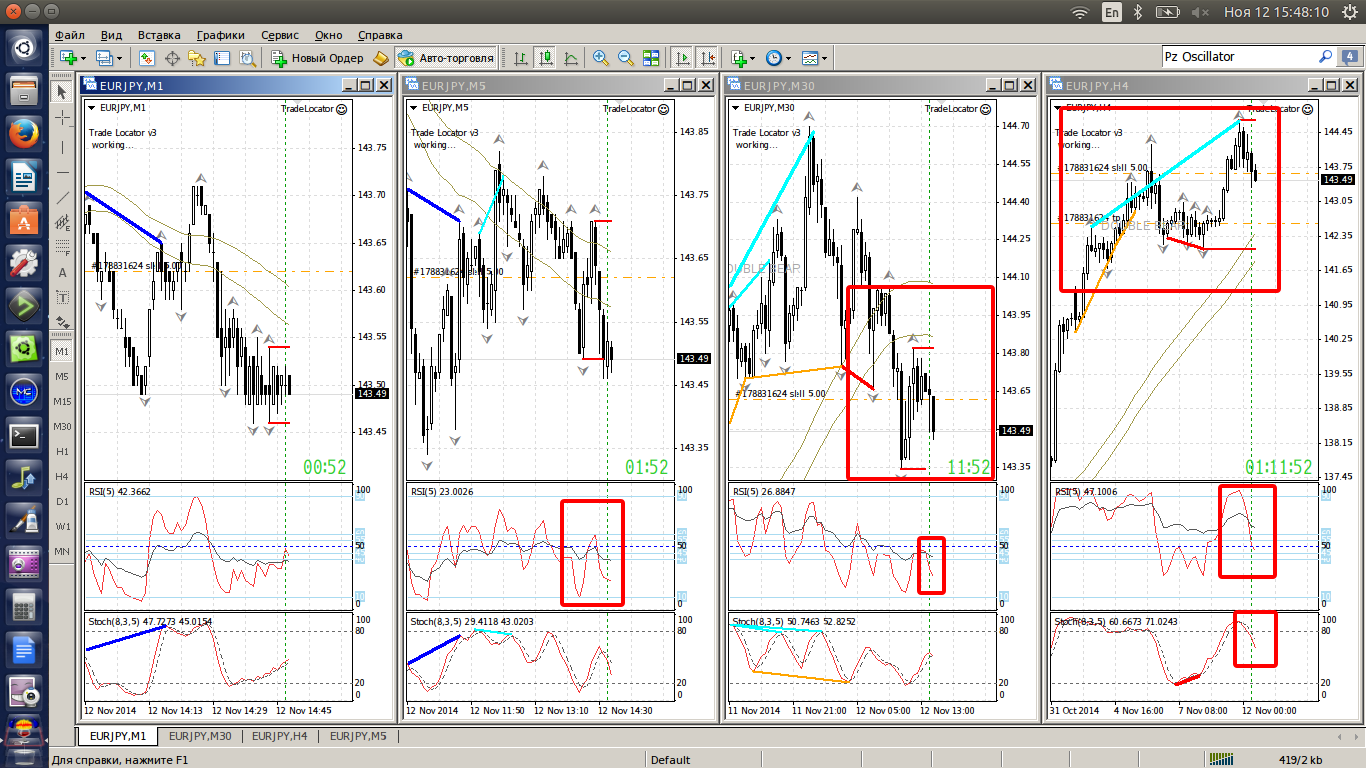
Task: Click the triangle beside EURJPY,M5 chart label
Action: click(414, 107)
